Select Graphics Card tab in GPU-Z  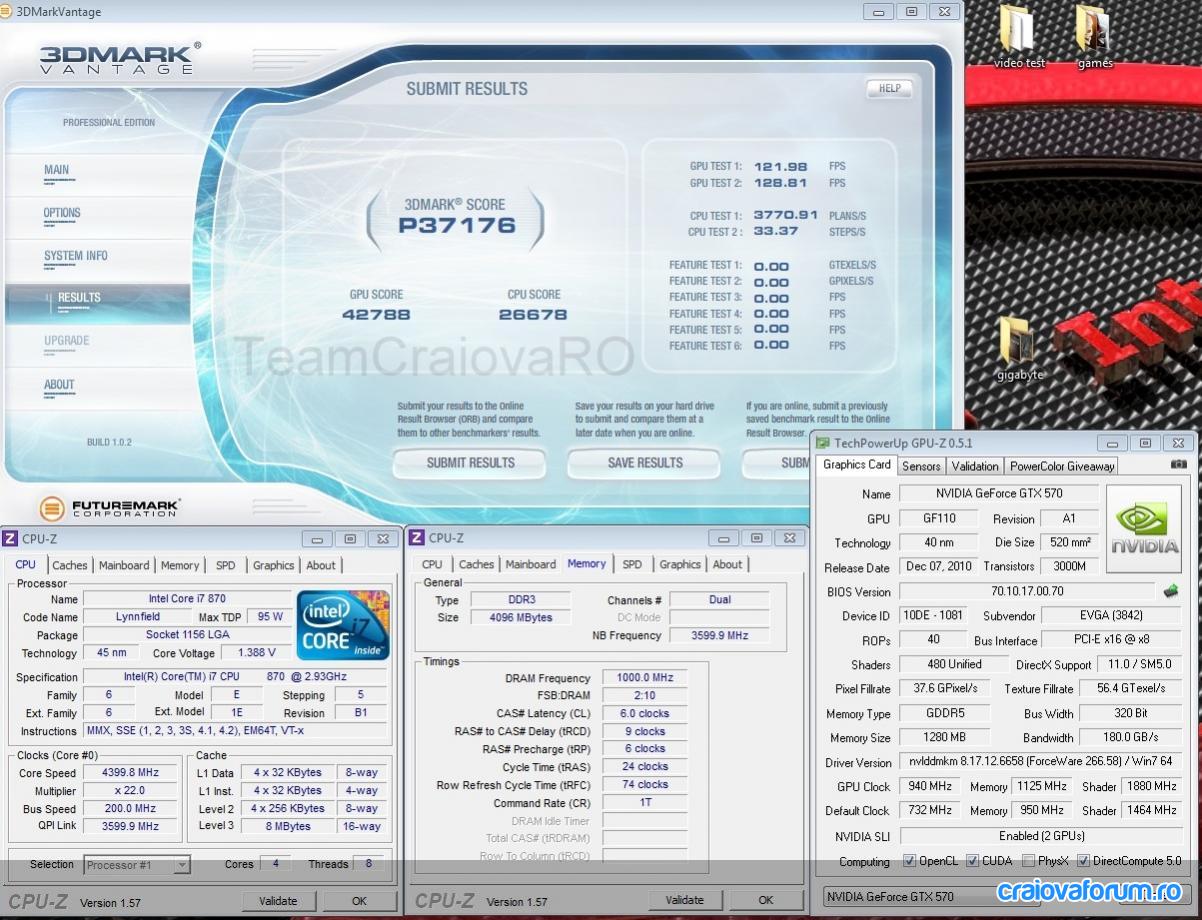[857, 464]
